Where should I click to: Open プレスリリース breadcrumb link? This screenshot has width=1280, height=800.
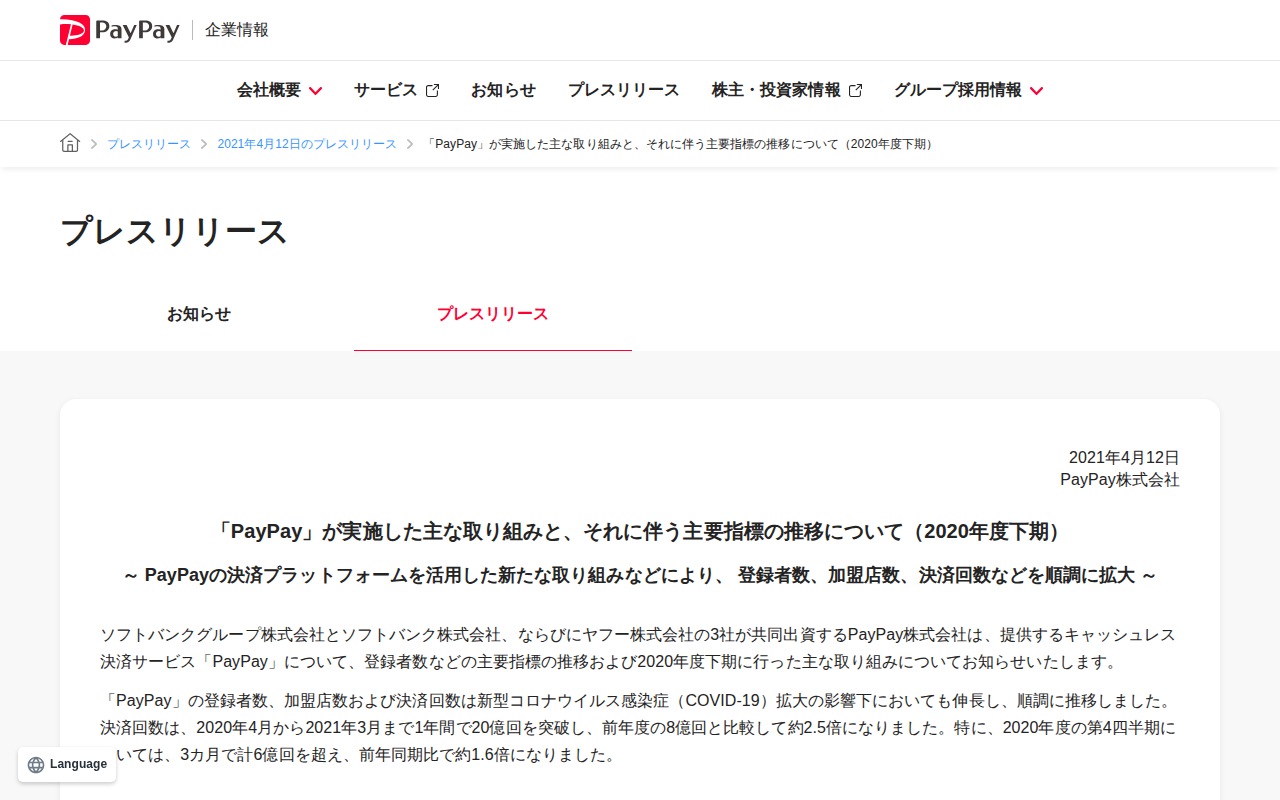pos(149,144)
